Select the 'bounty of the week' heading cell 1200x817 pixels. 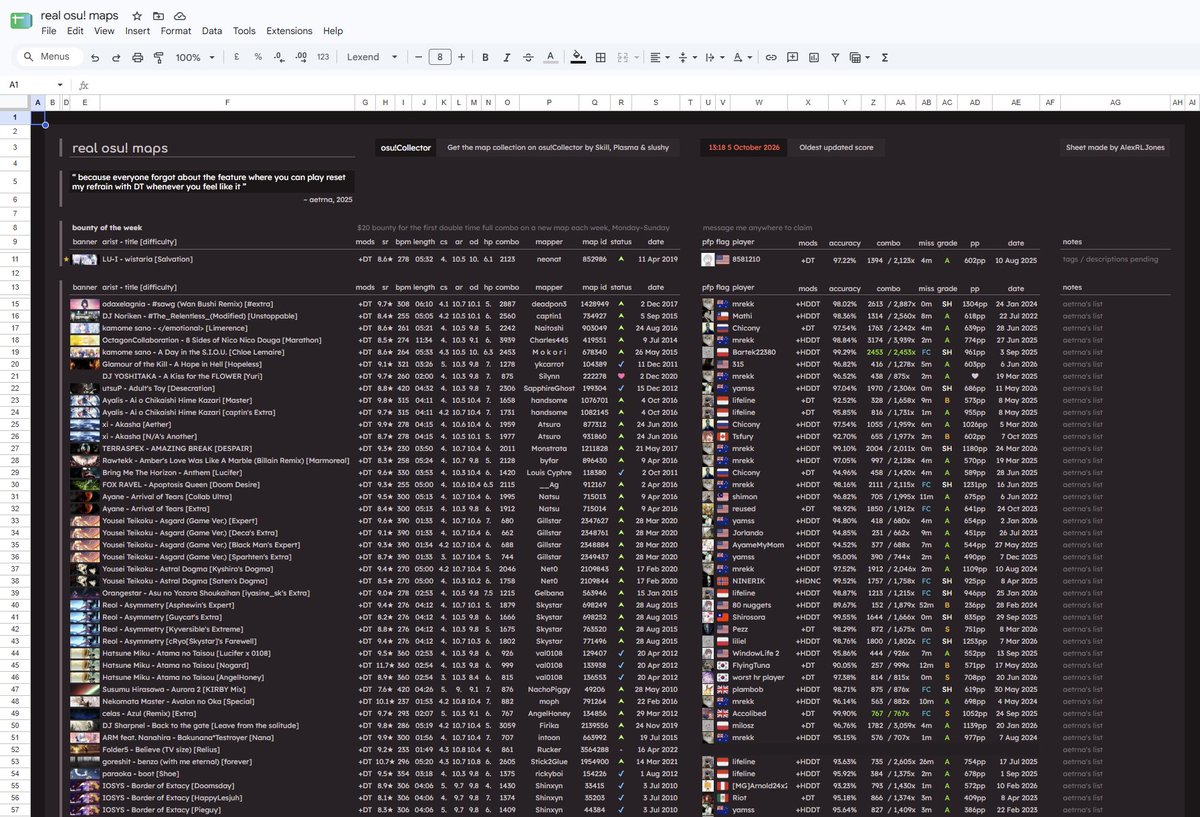point(106,227)
